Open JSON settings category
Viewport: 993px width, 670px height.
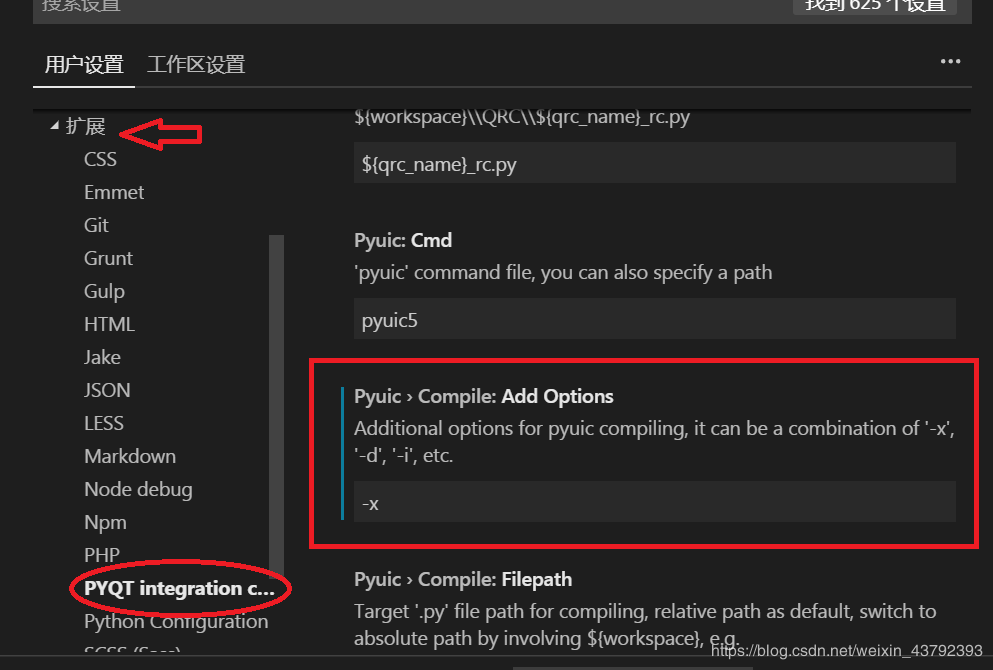[107, 390]
